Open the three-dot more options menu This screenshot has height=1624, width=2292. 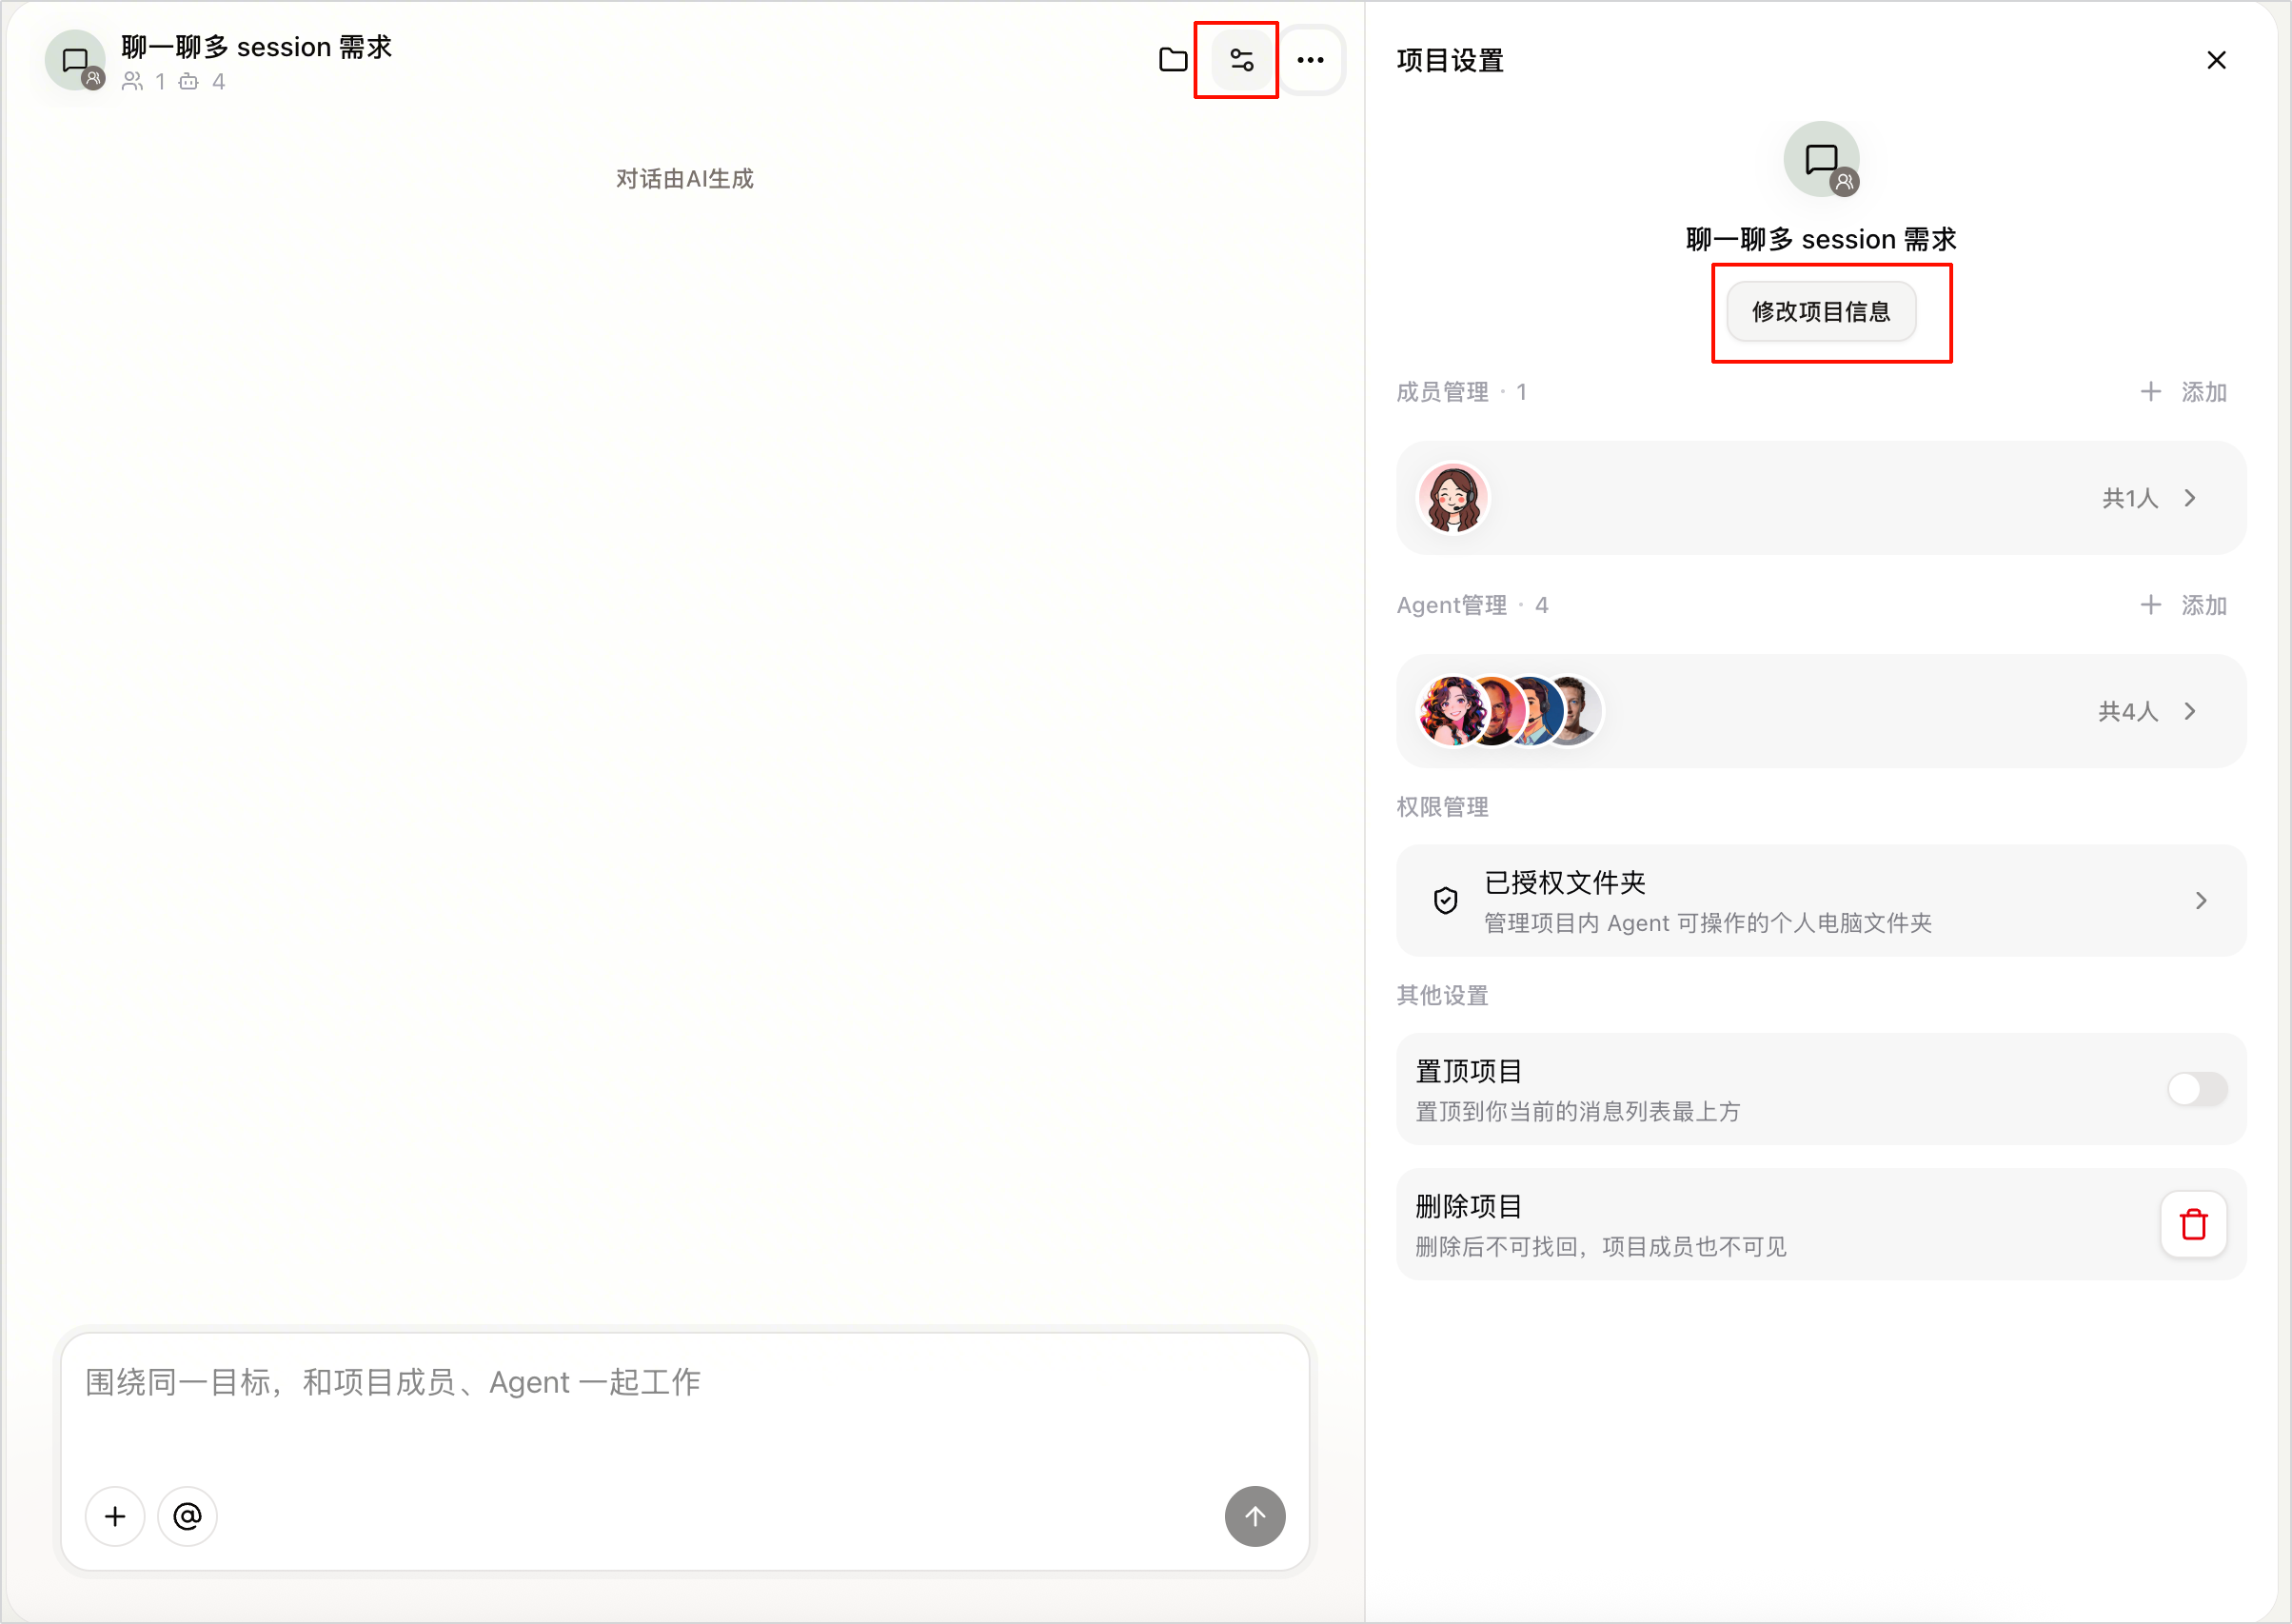coord(1310,60)
